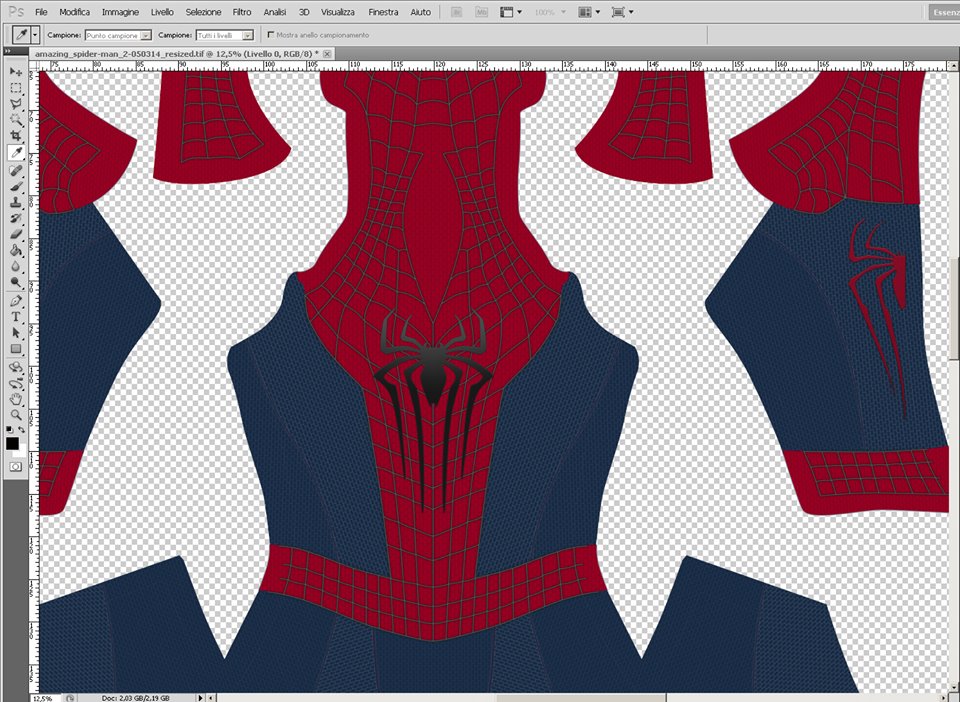The width and height of the screenshot is (960, 702).
Task: Select the Paint Bucket tool
Action: coord(16,250)
